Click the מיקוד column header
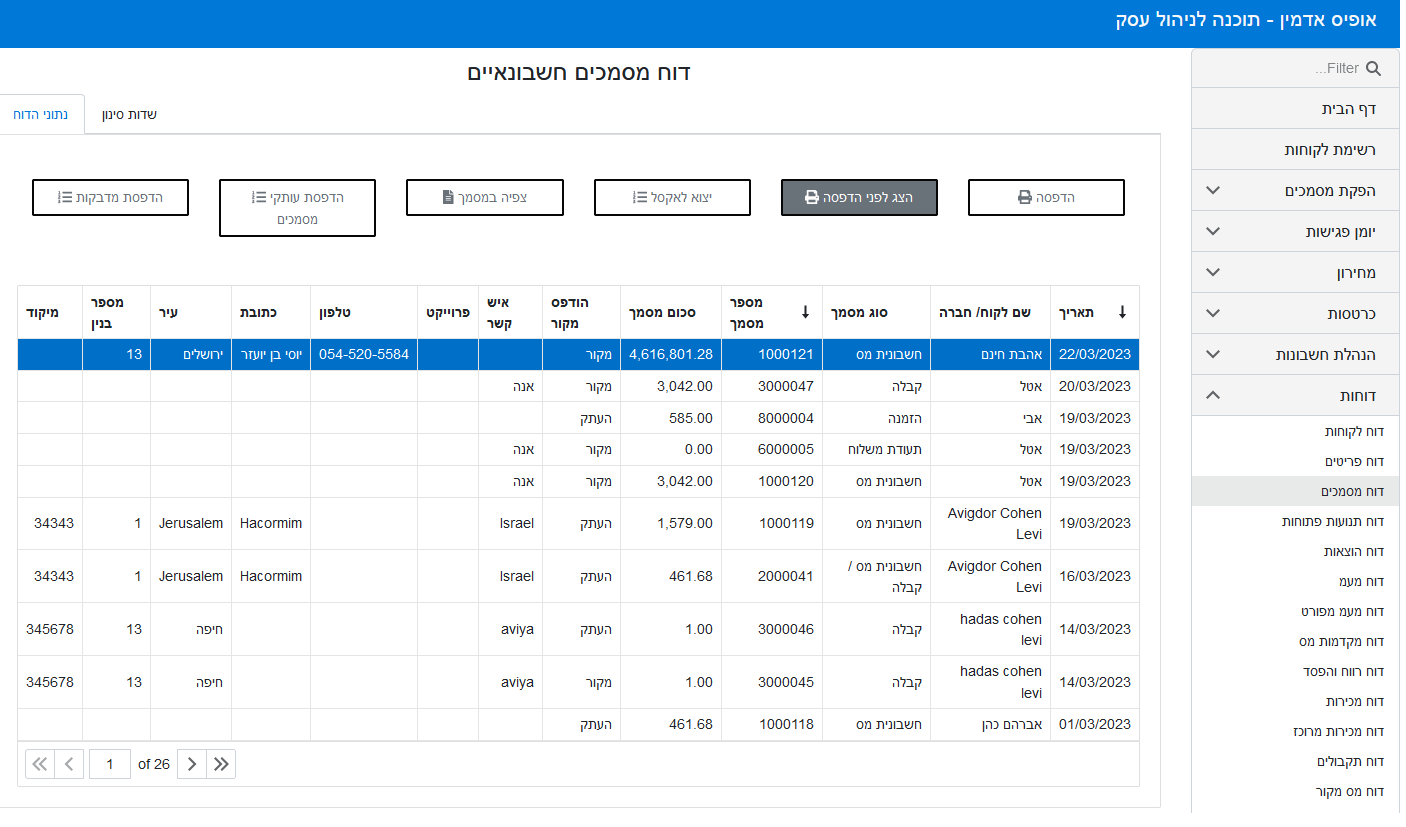The width and height of the screenshot is (1406, 827). coord(50,312)
